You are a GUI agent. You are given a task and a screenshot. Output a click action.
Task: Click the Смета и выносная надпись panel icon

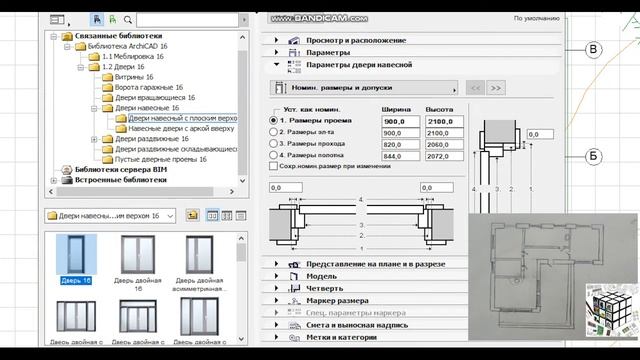[294, 325]
